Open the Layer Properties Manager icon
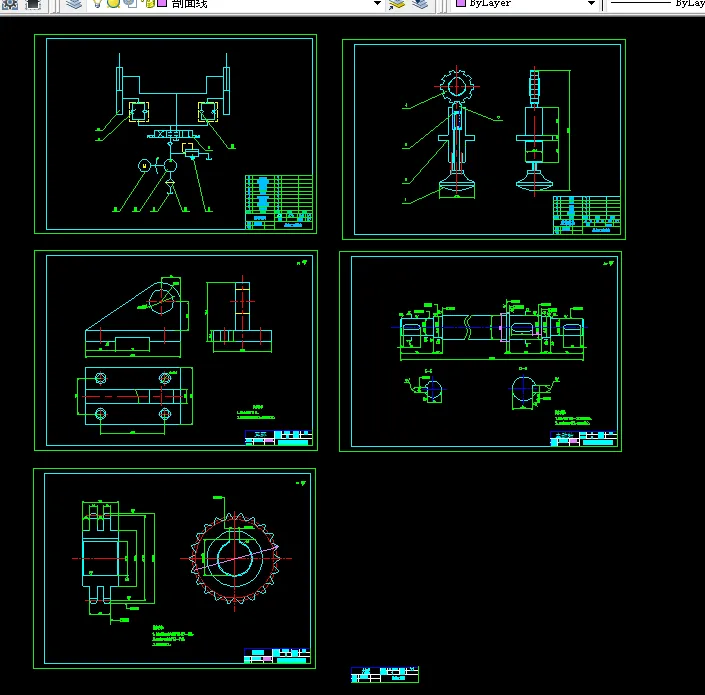The width and height of the screenshot is (705, 695). point(74,4)
